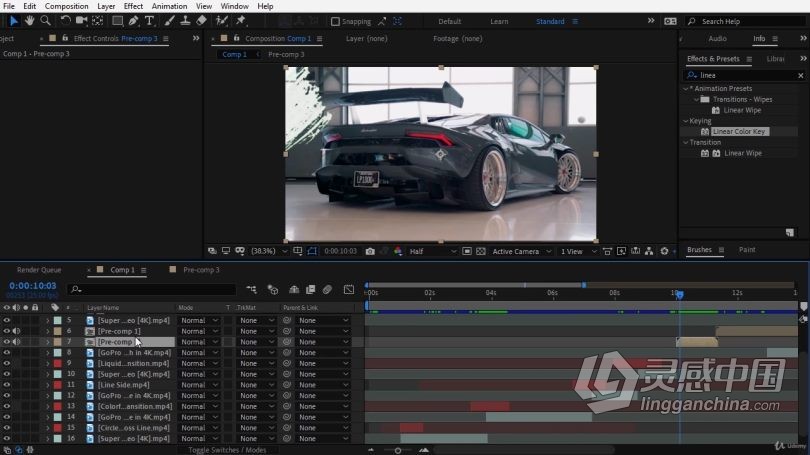Click Toggle Switches / Modes button

(227, 450)
